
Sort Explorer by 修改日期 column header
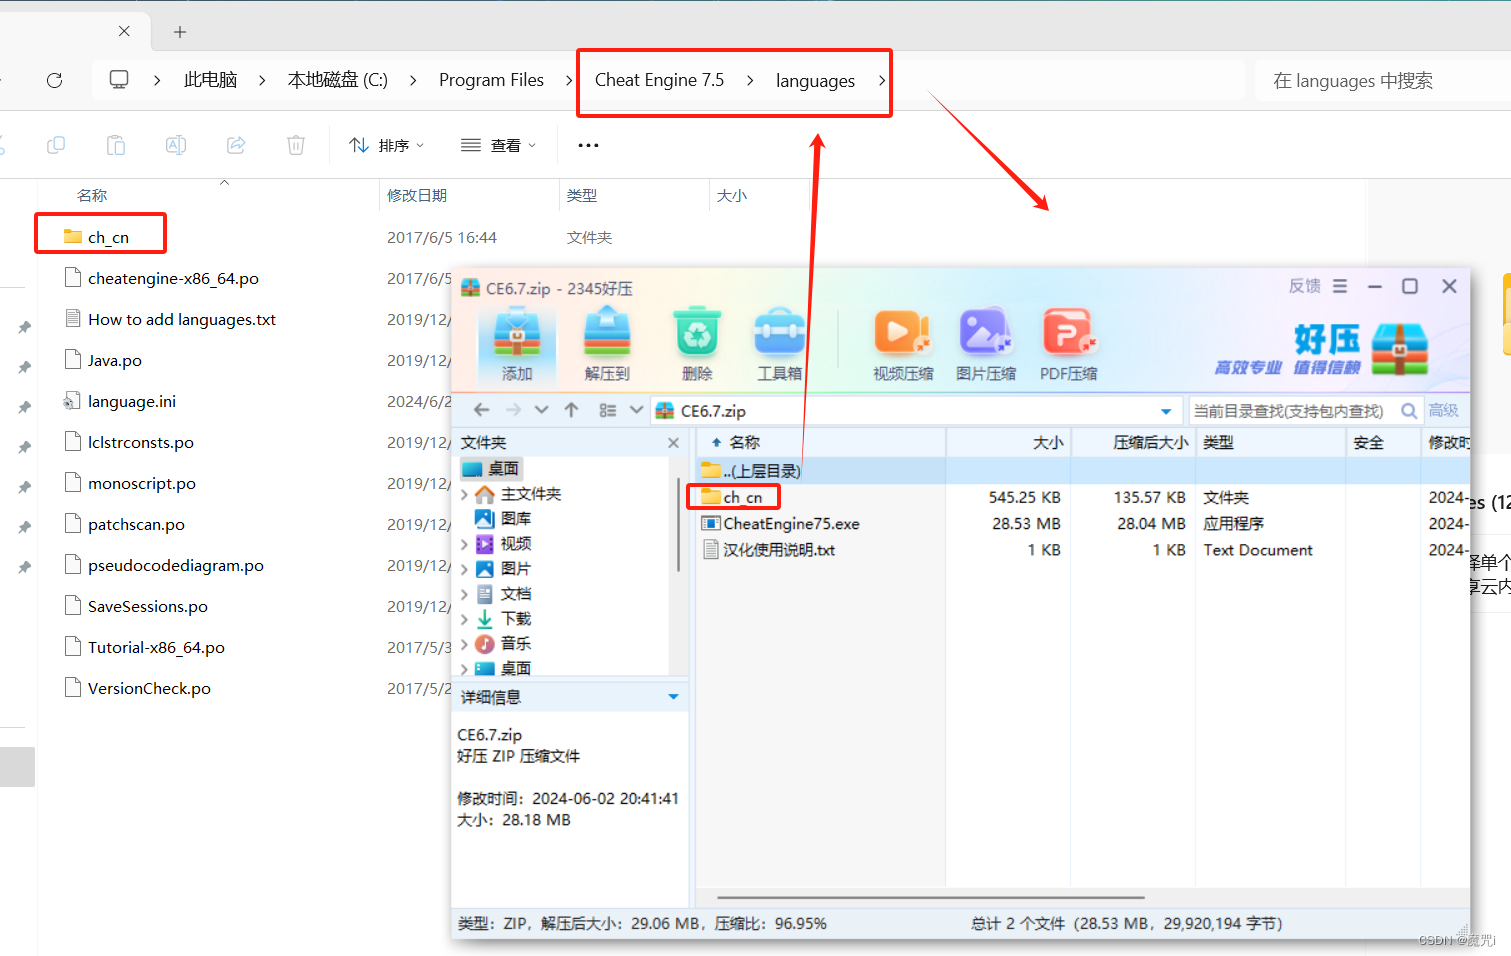[x=417, y=195]
